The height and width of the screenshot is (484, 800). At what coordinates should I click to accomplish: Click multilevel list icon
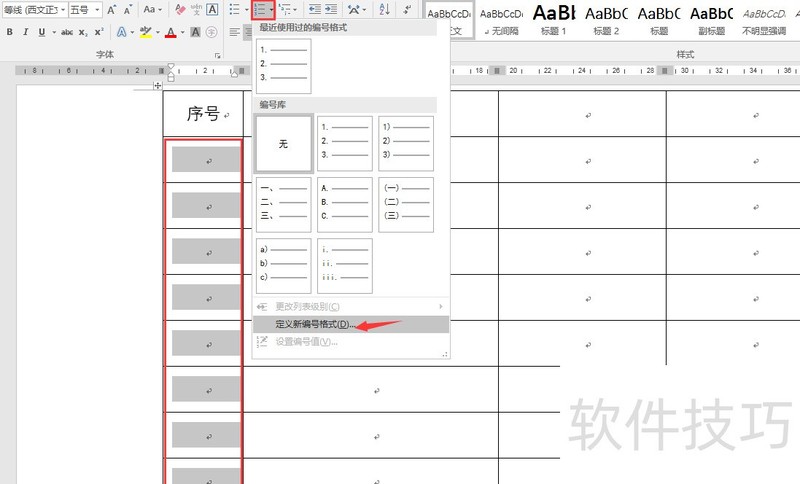285,9
